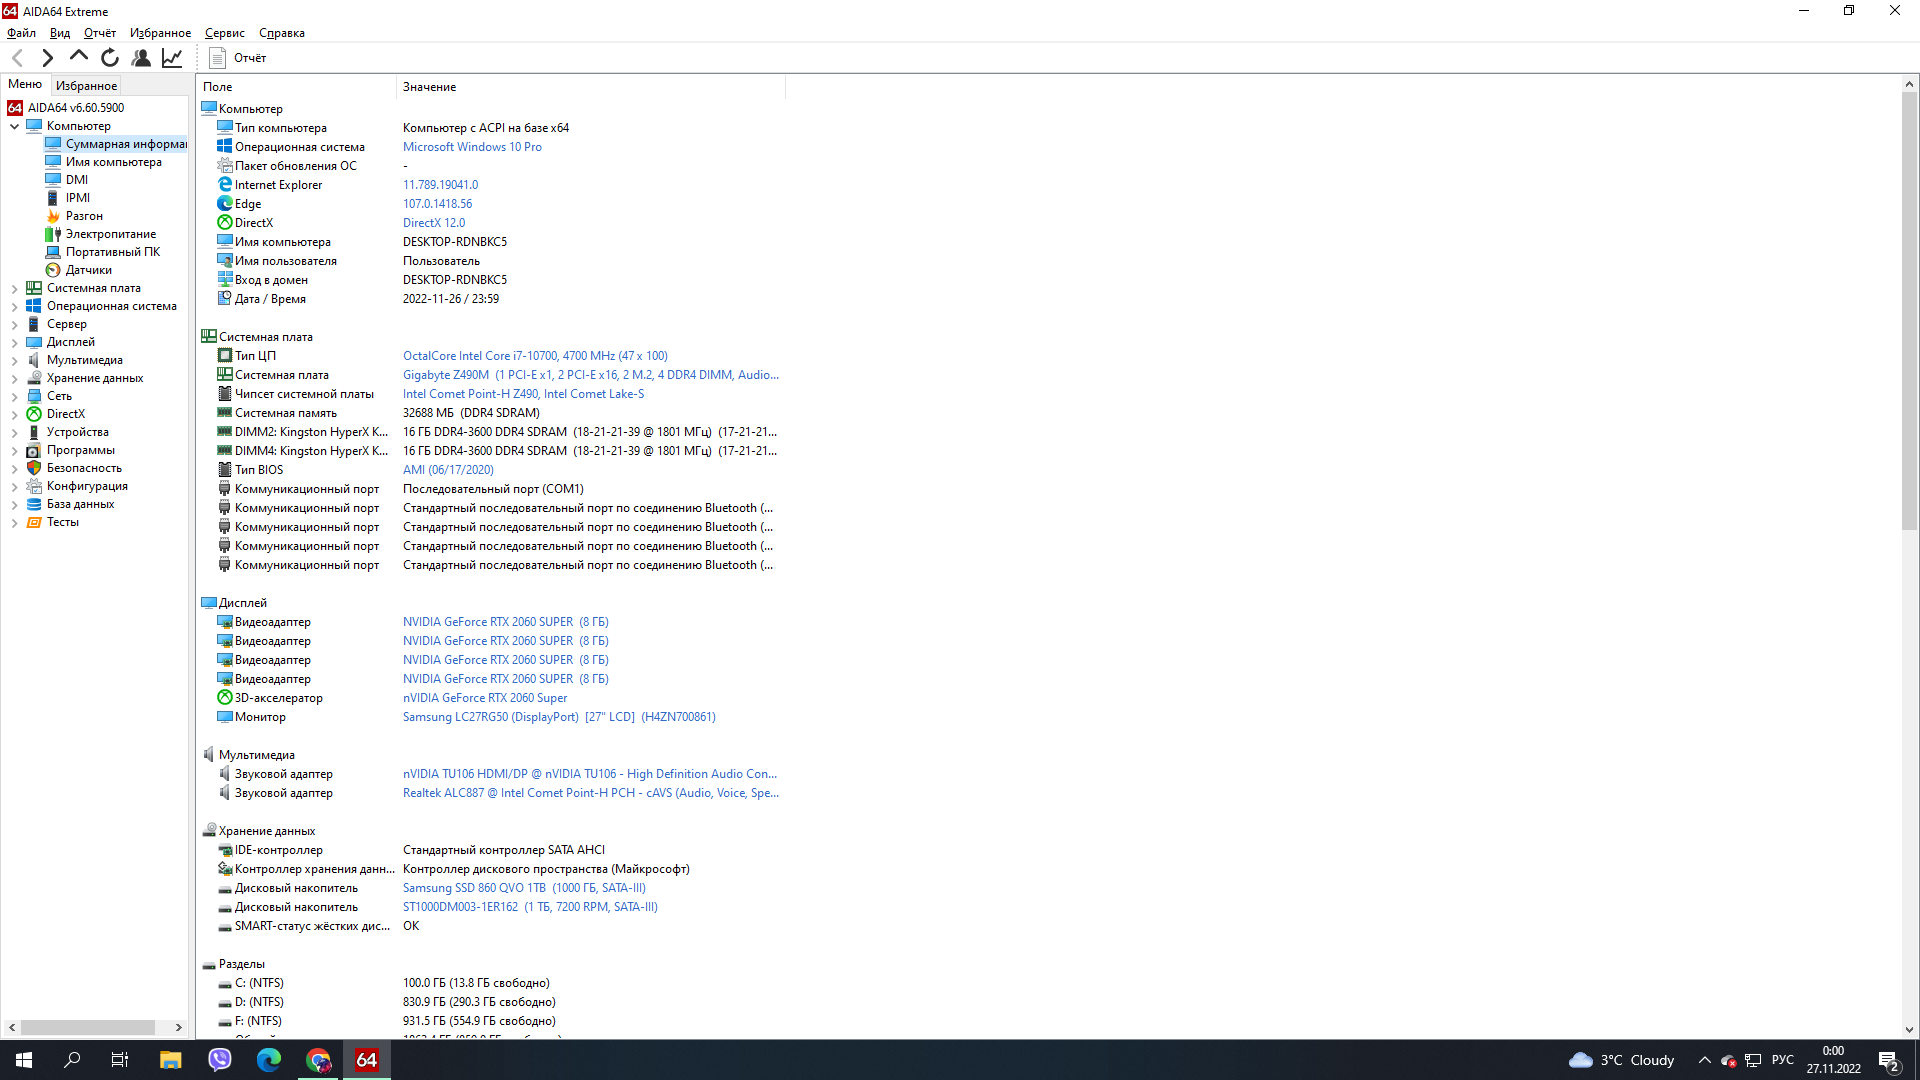Open the user icon in the toolbar
Screen dimensions: 1920x1080
[x=141, y=58]
